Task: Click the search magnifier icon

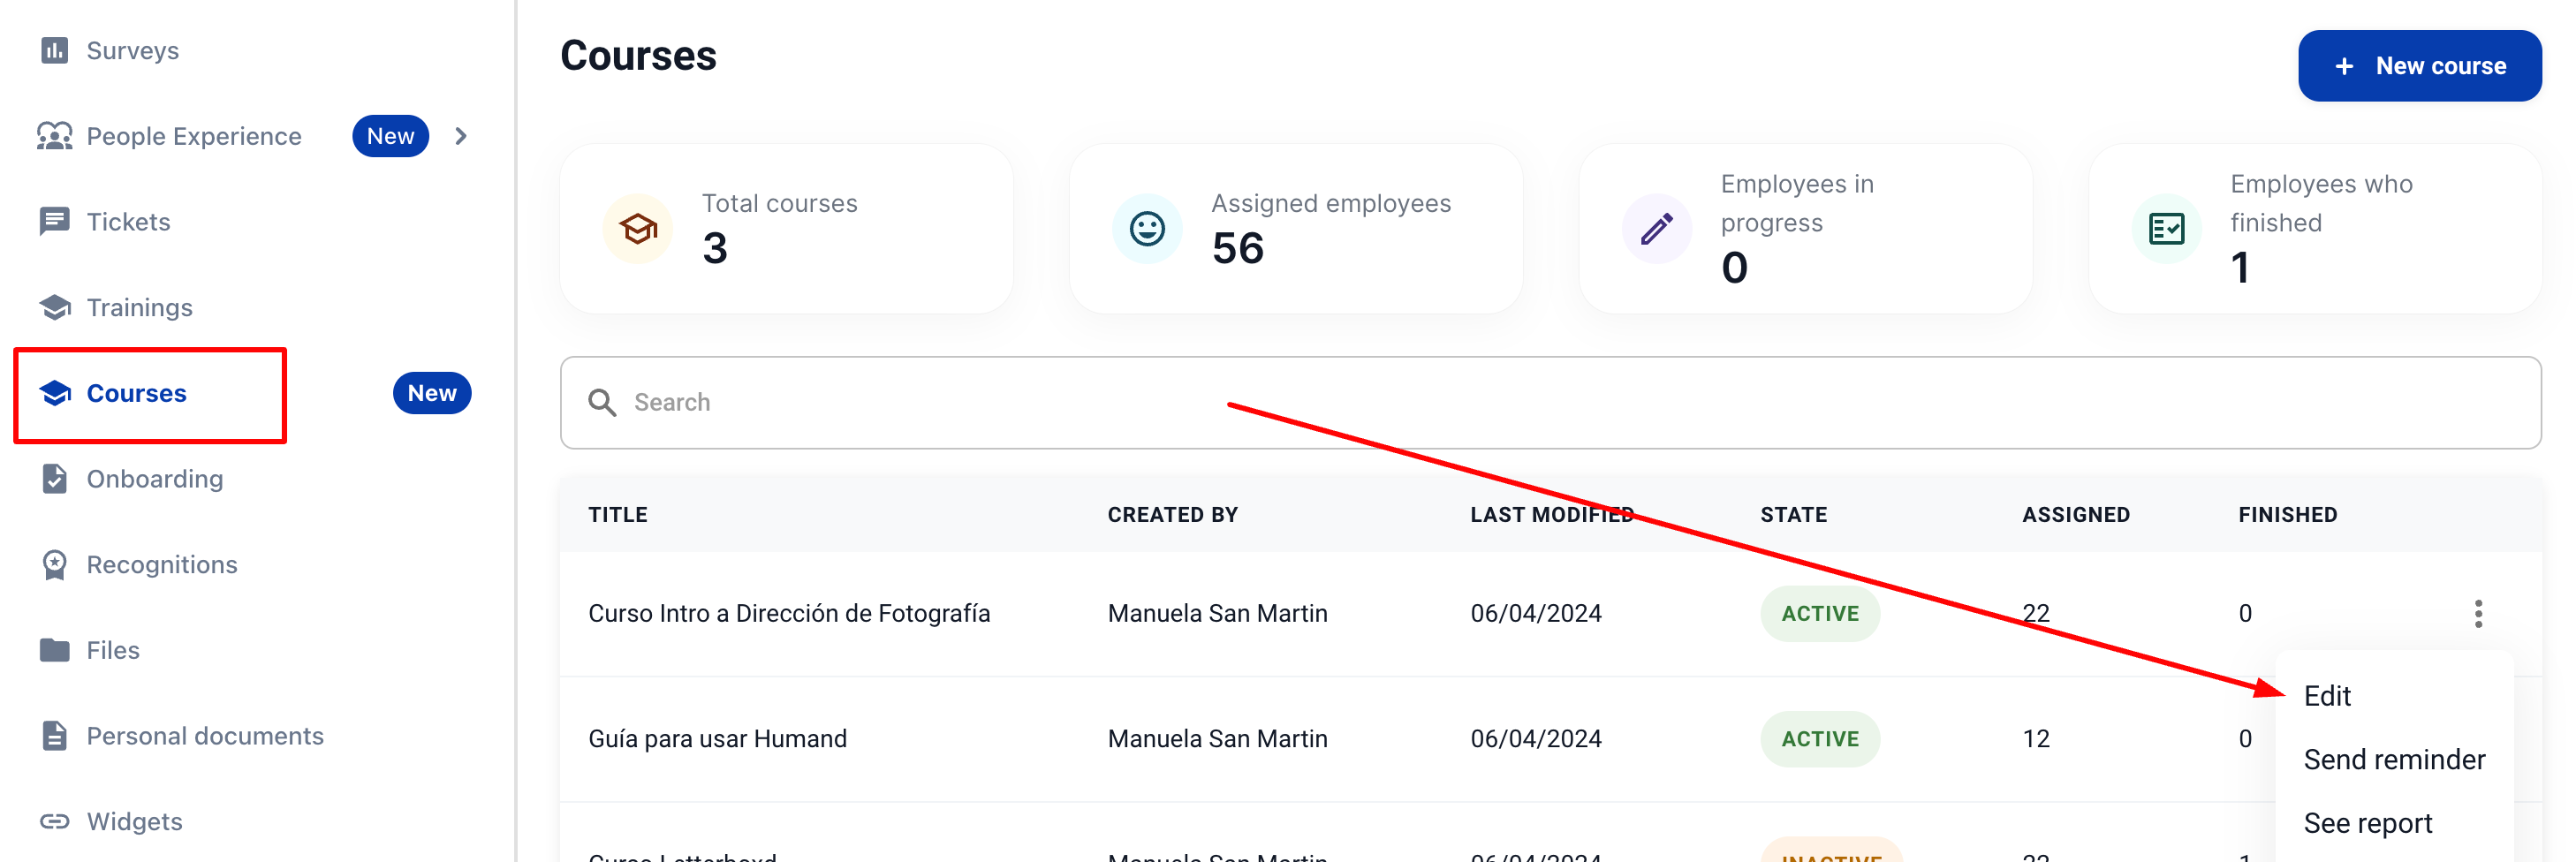Action: pos(602,402)
